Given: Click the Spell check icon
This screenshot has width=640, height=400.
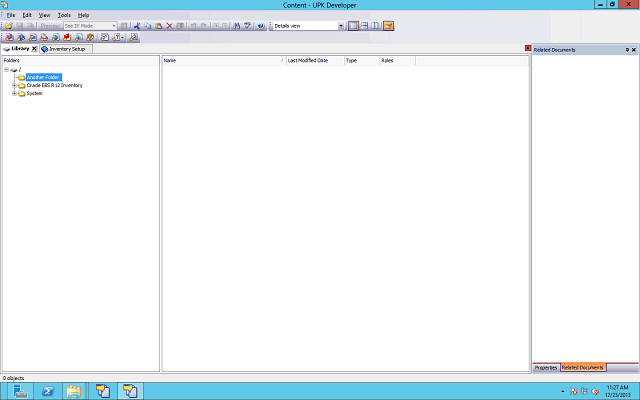Looking at the screenshot, I should pyautogui.click(x=247, y=26).
